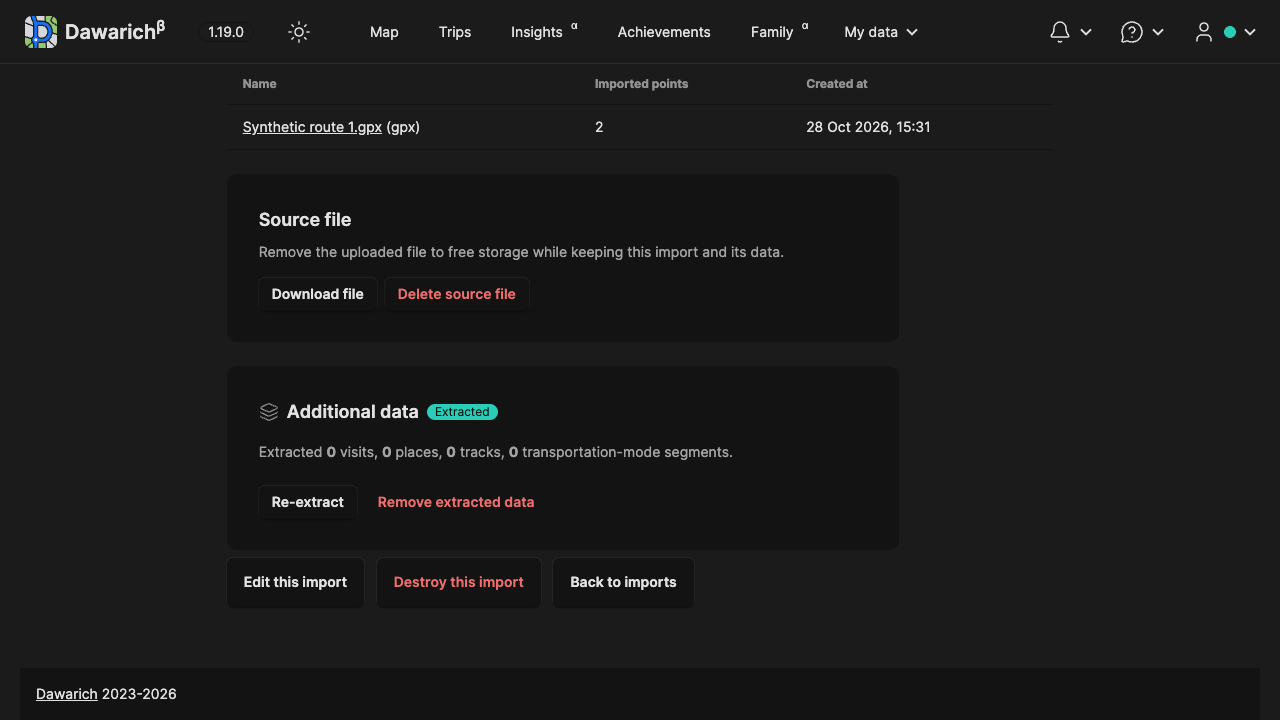Open the Family page
The height and width of the screenshot is (720, 1280).
779,32
